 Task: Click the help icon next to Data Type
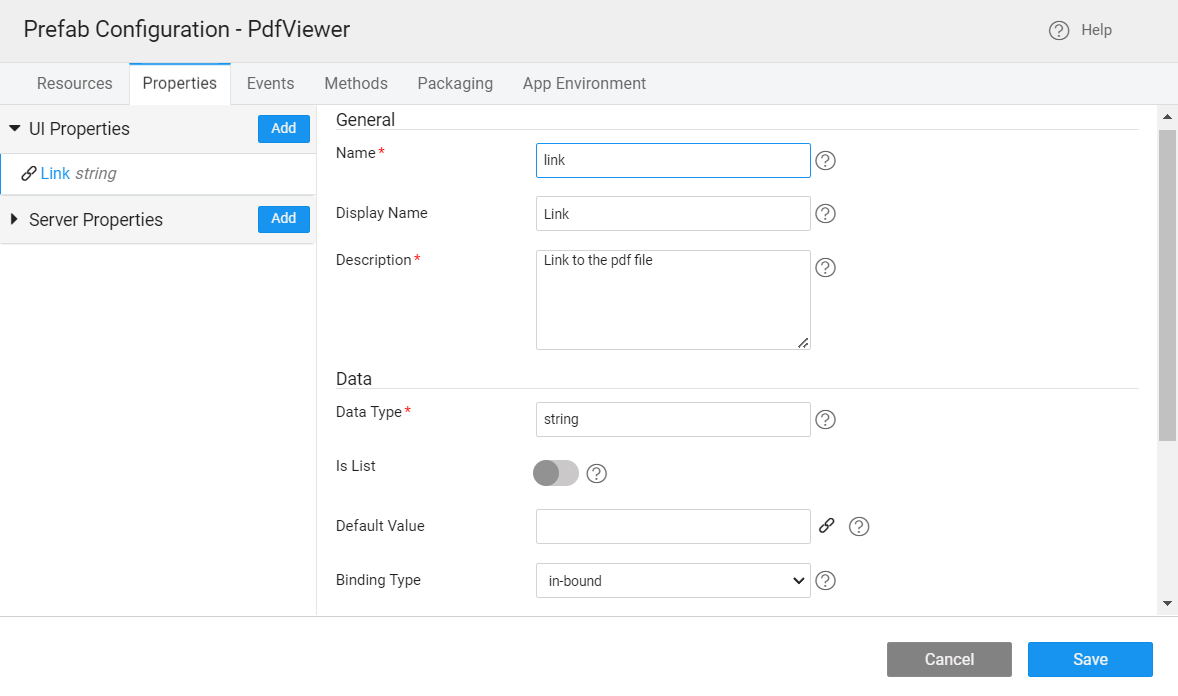pos(825,420)
